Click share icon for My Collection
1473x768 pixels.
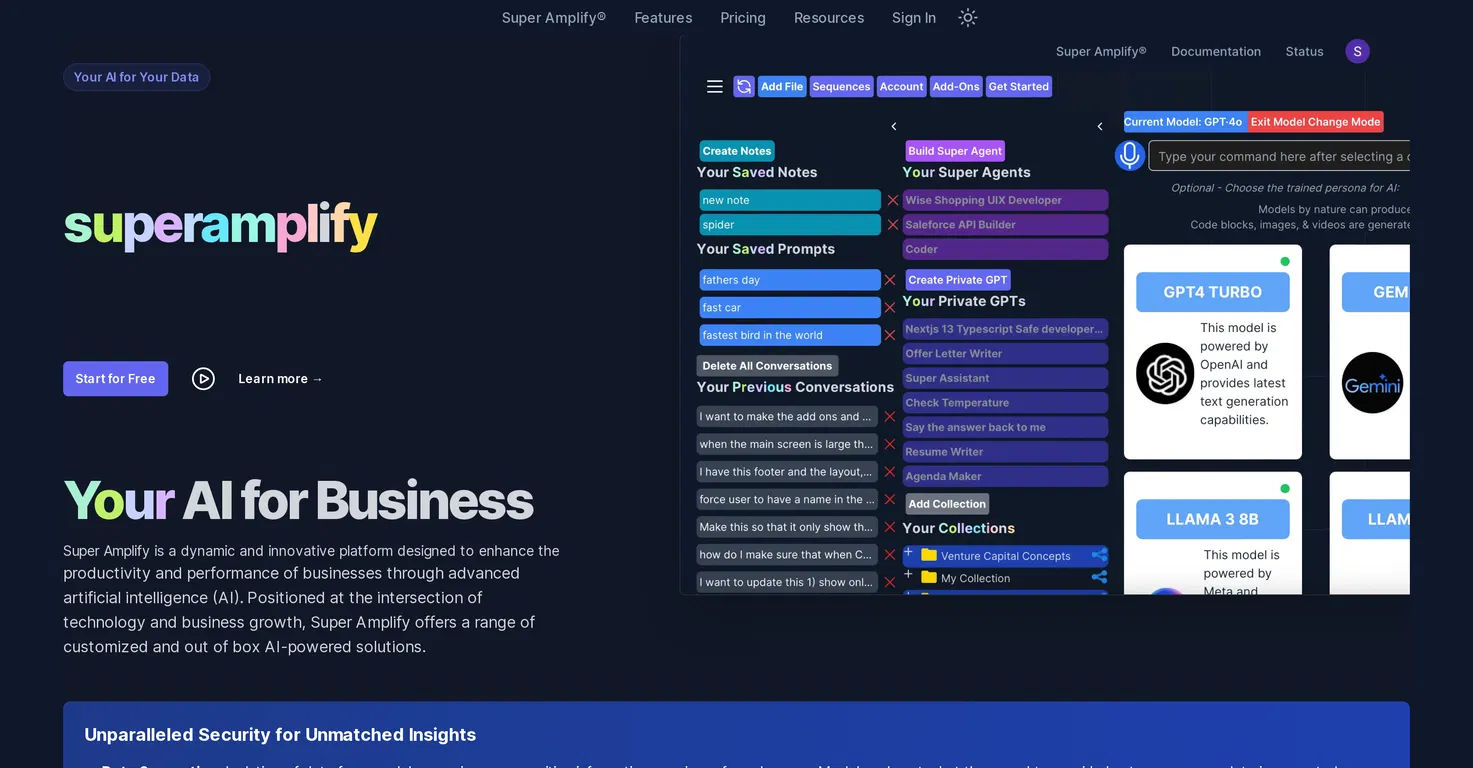(1099, 577)
